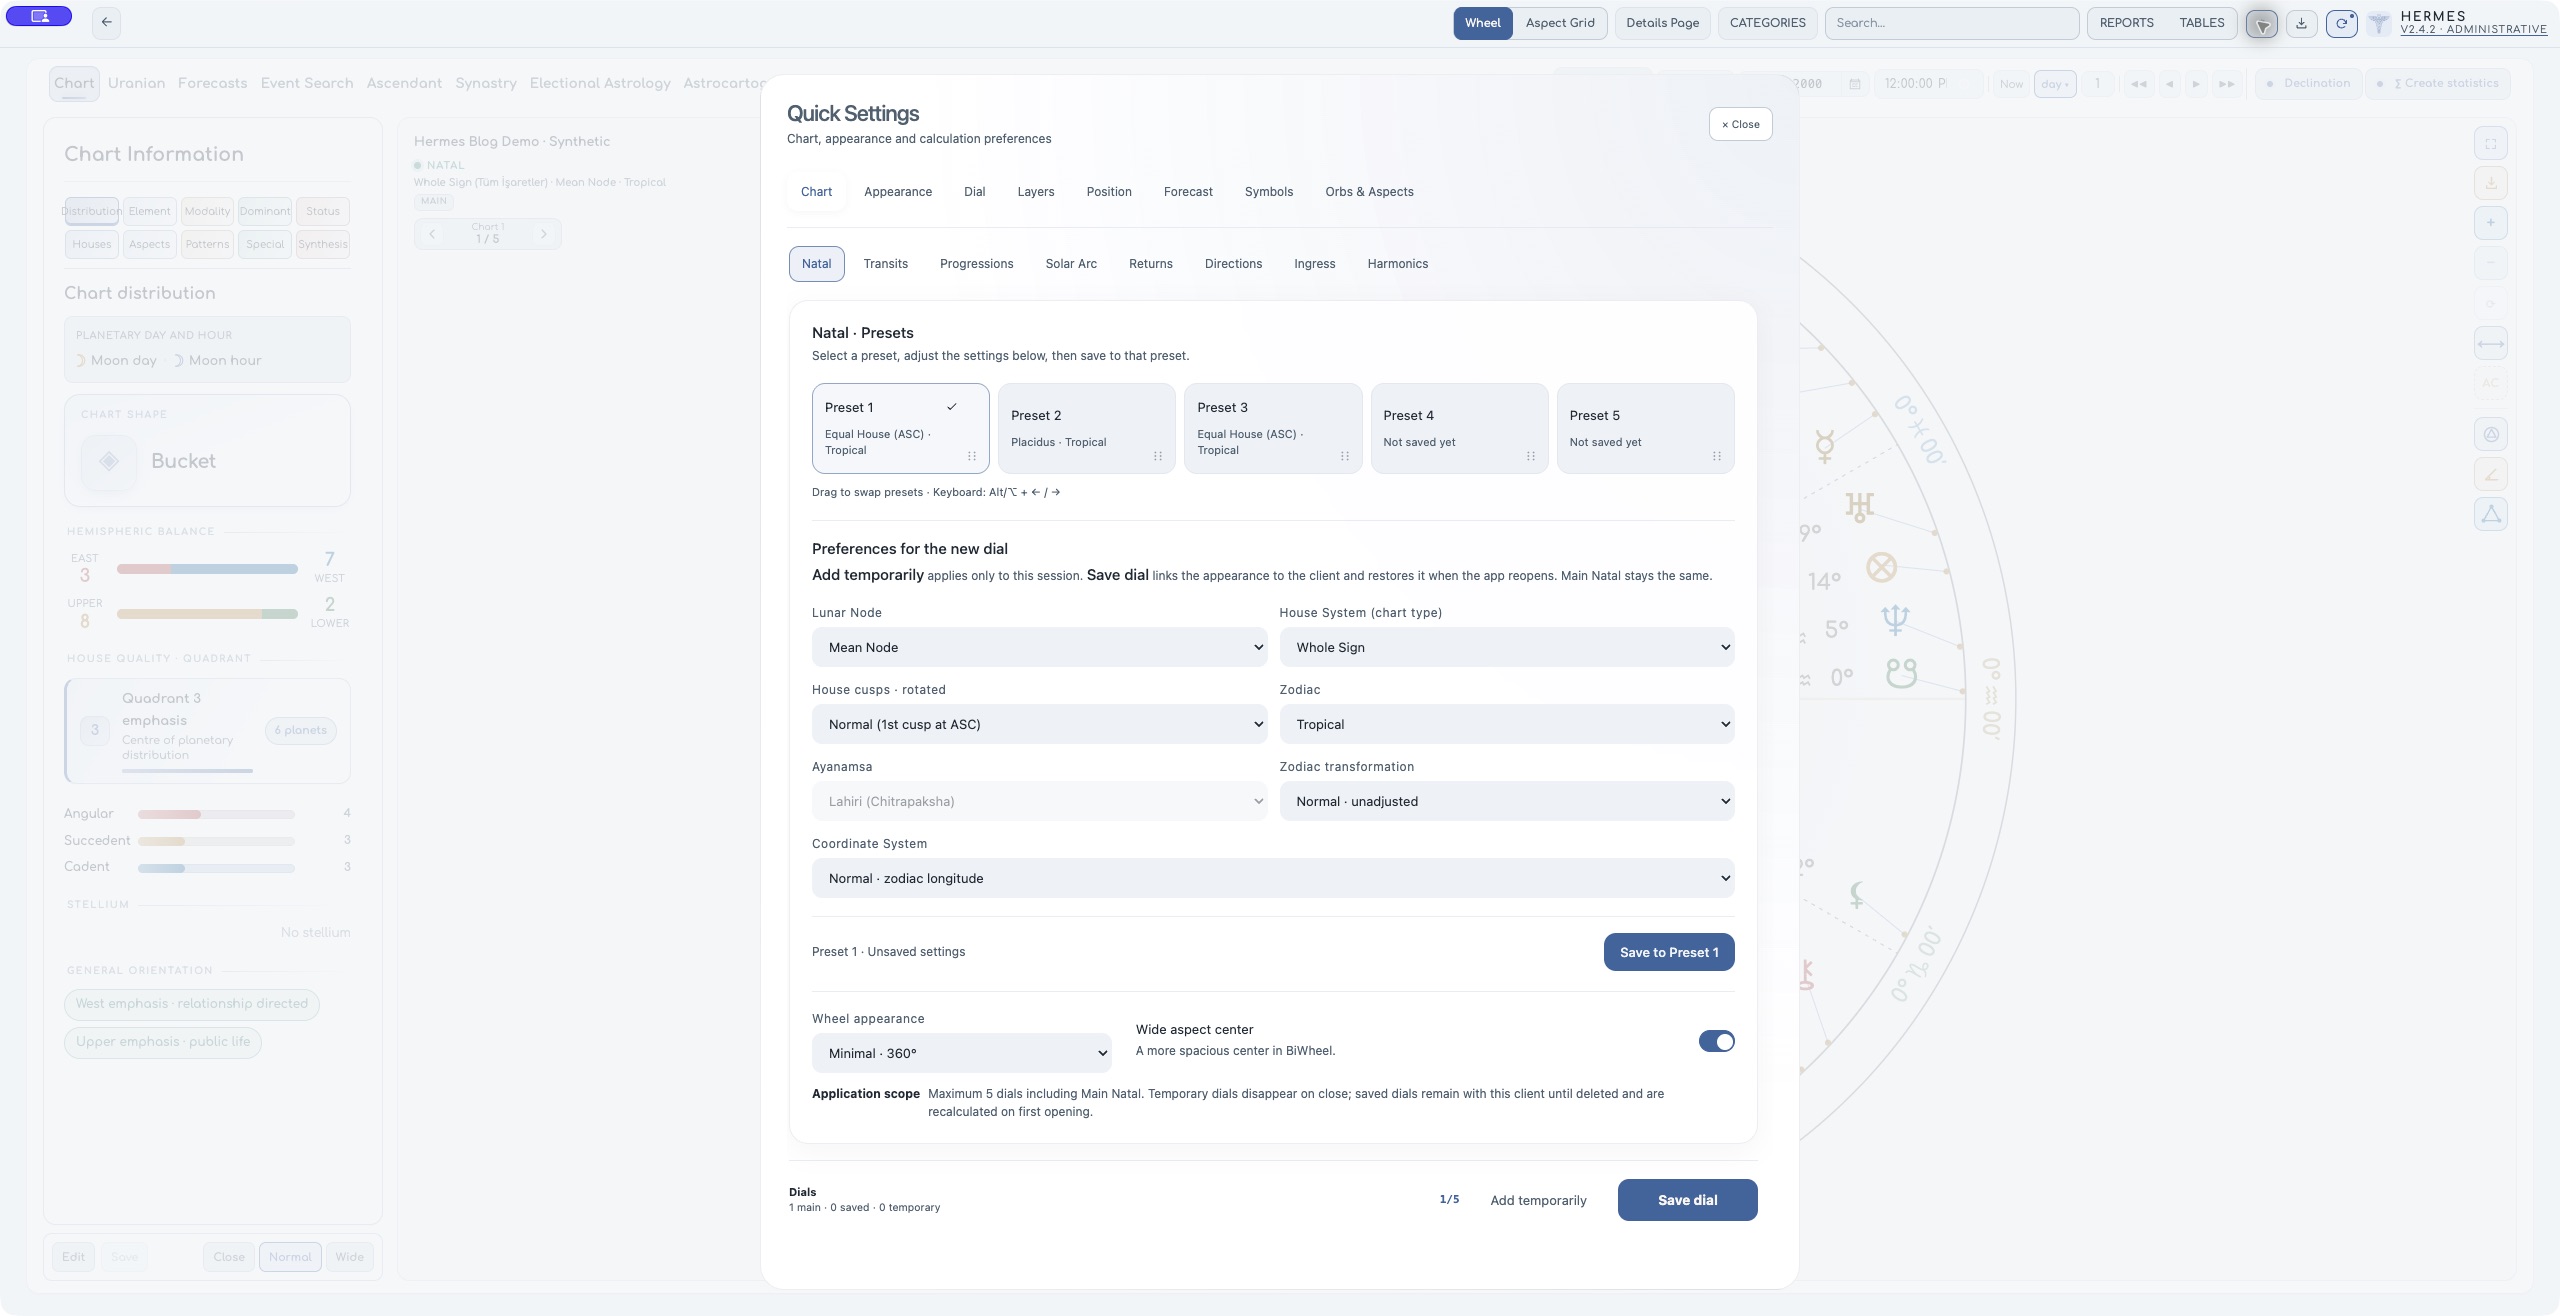Open the House System Whole Sign dropdown
2560x1316 pixels.
1506,647
